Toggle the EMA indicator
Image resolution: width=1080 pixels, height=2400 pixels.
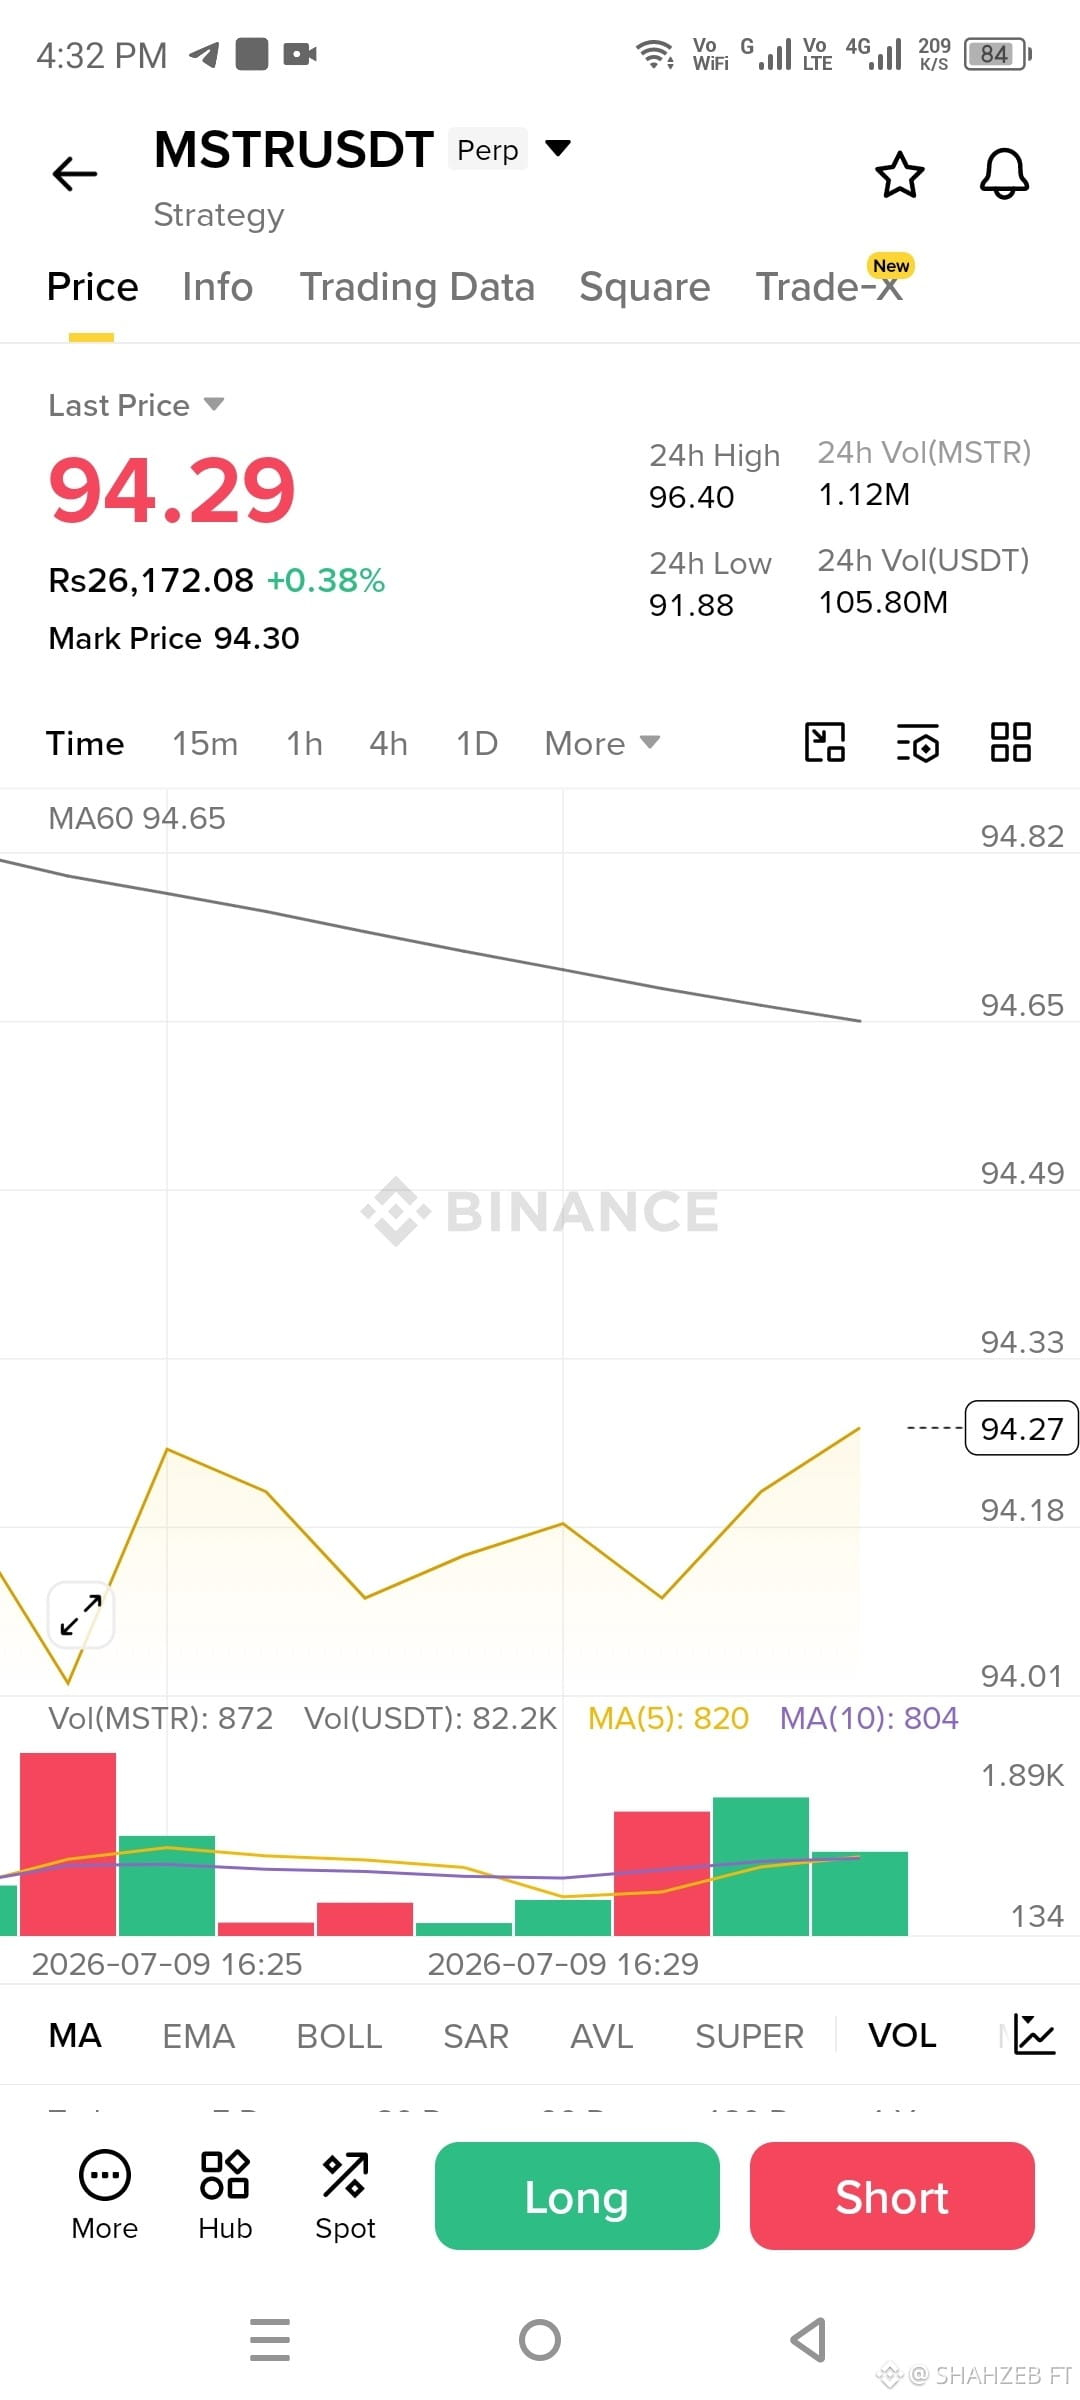click(x=198, y=2035)
